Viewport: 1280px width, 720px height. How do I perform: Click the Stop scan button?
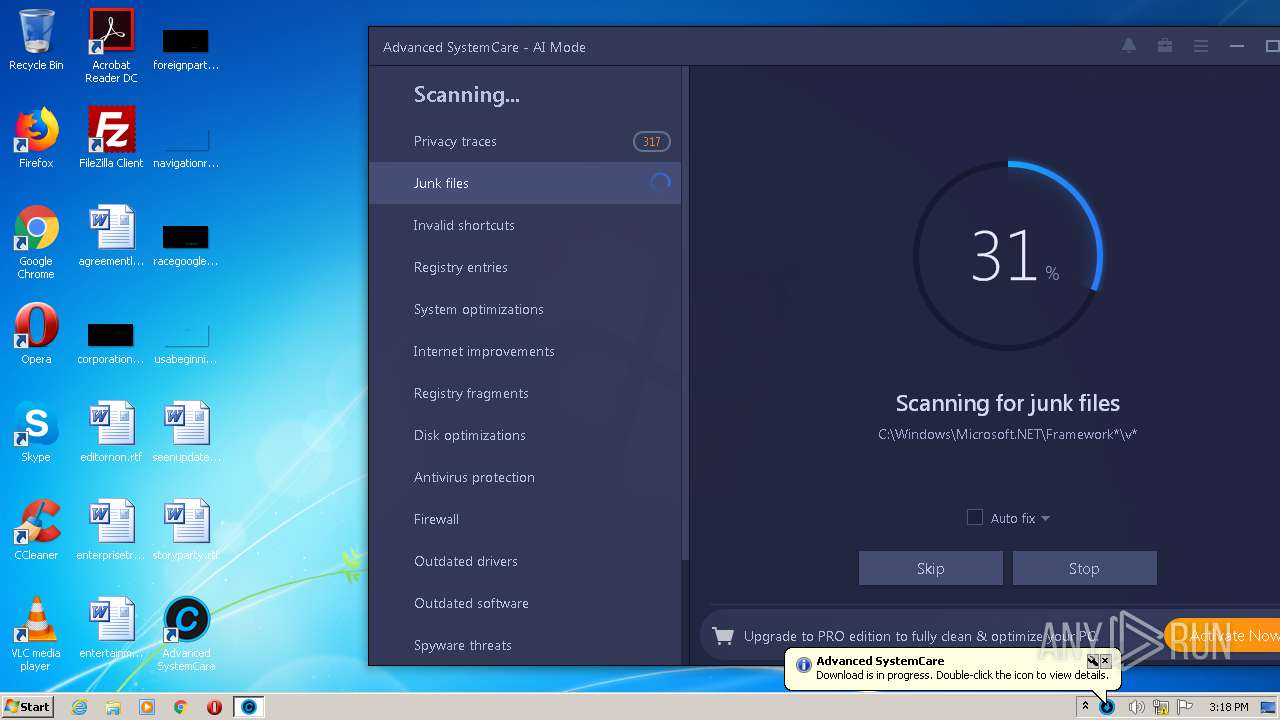(1084, 568)
